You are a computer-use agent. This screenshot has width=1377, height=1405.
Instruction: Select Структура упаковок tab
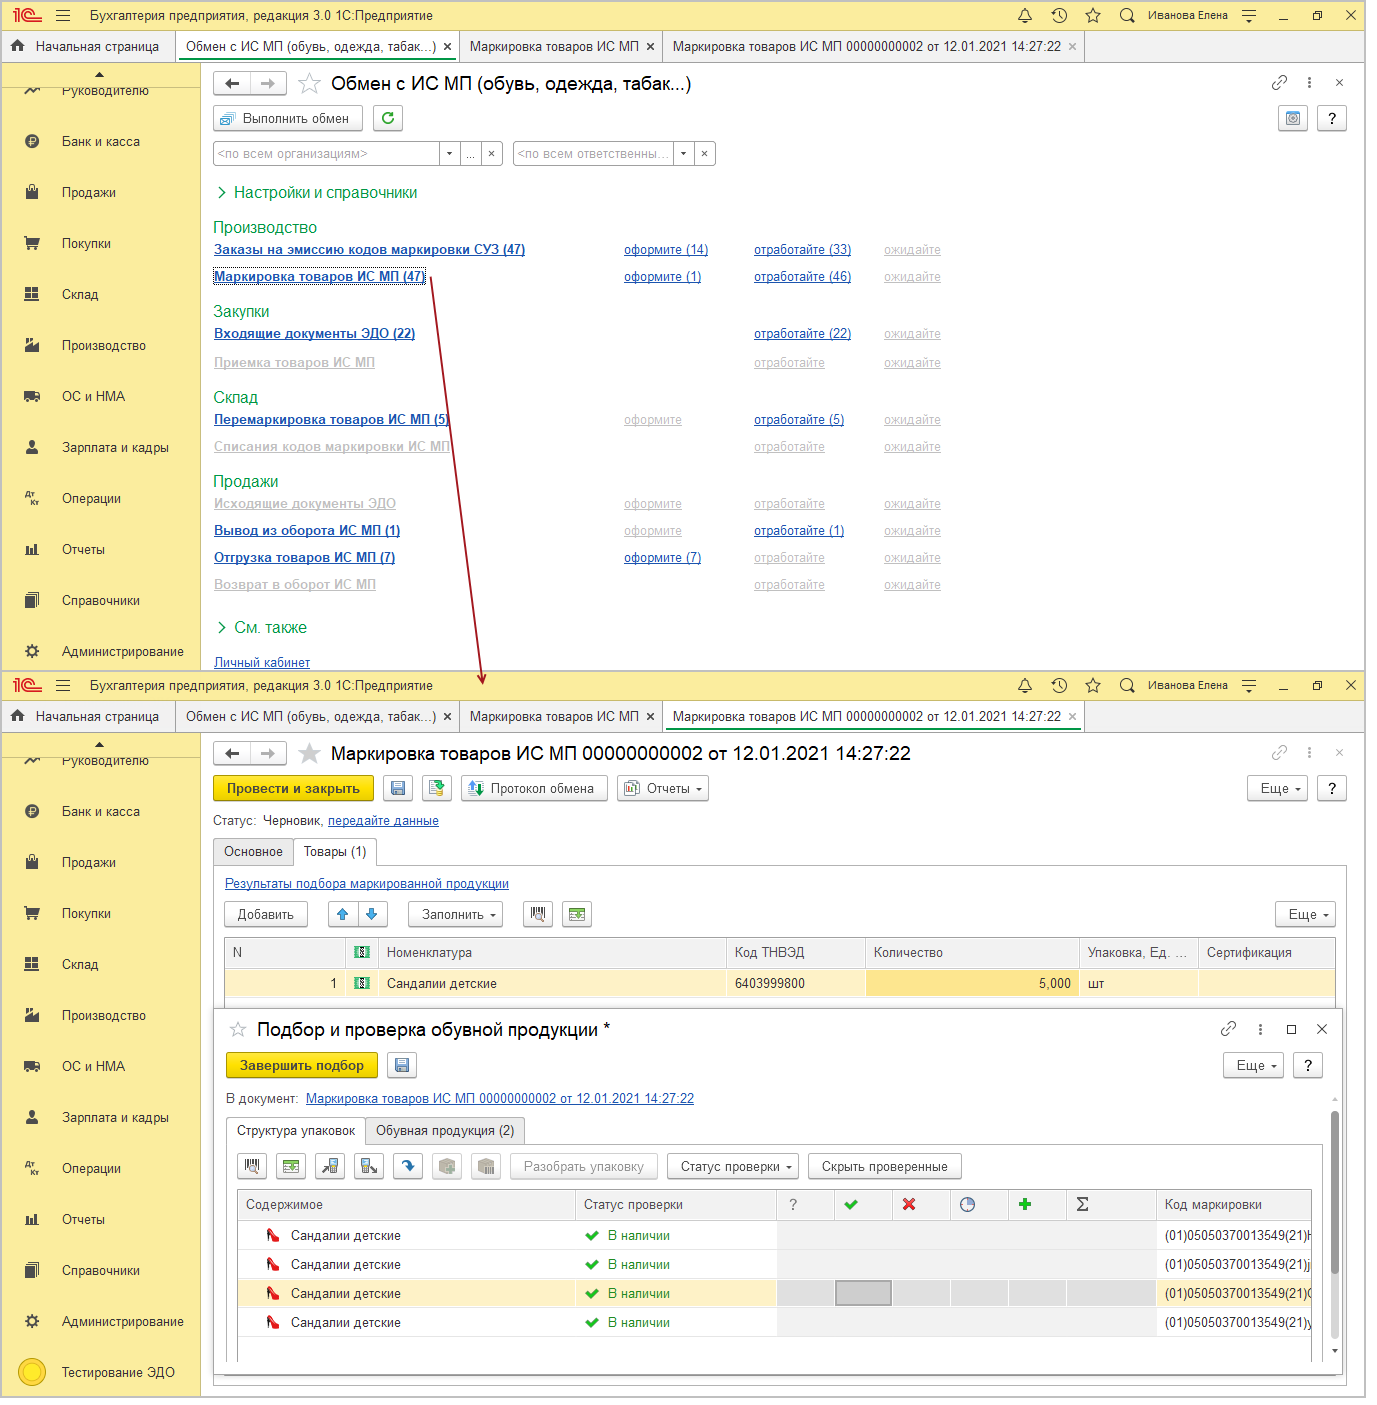pyautogui.click(x=296, y=1130)
